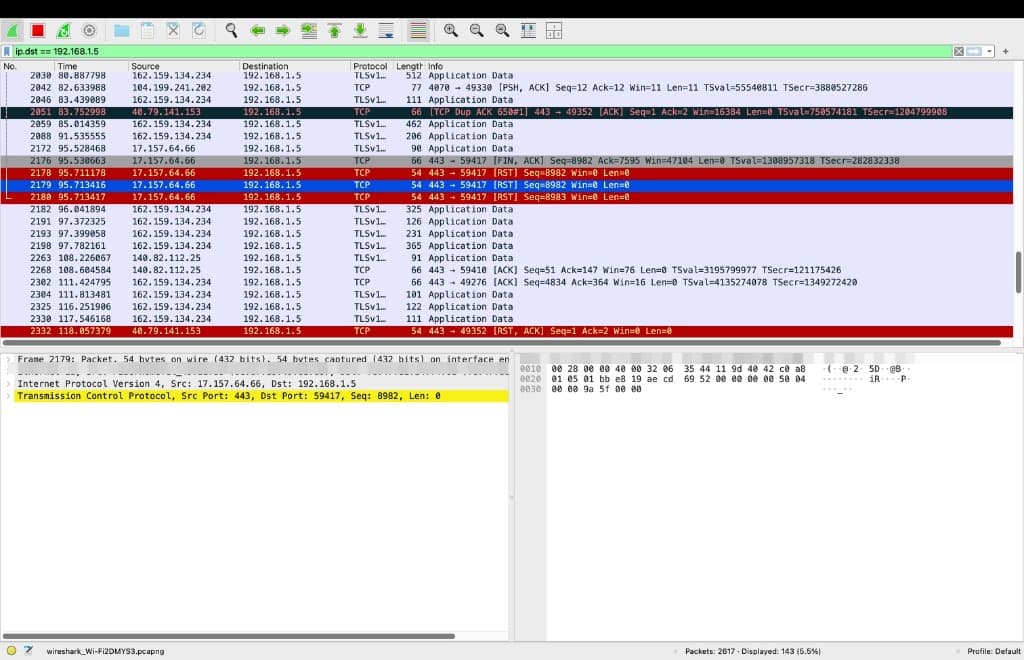Sort by the Destination column header
The height and width of the screenshot is (660, 1024).
[295, 66]
